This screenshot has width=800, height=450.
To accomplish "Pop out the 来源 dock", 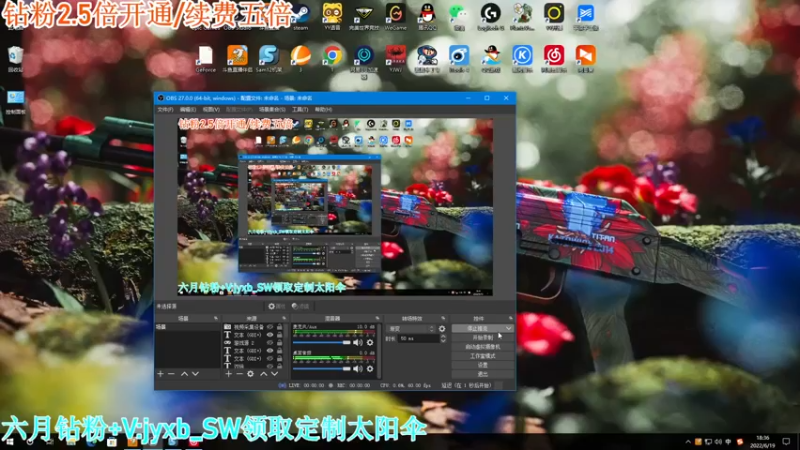I will (x=284, y=318).
